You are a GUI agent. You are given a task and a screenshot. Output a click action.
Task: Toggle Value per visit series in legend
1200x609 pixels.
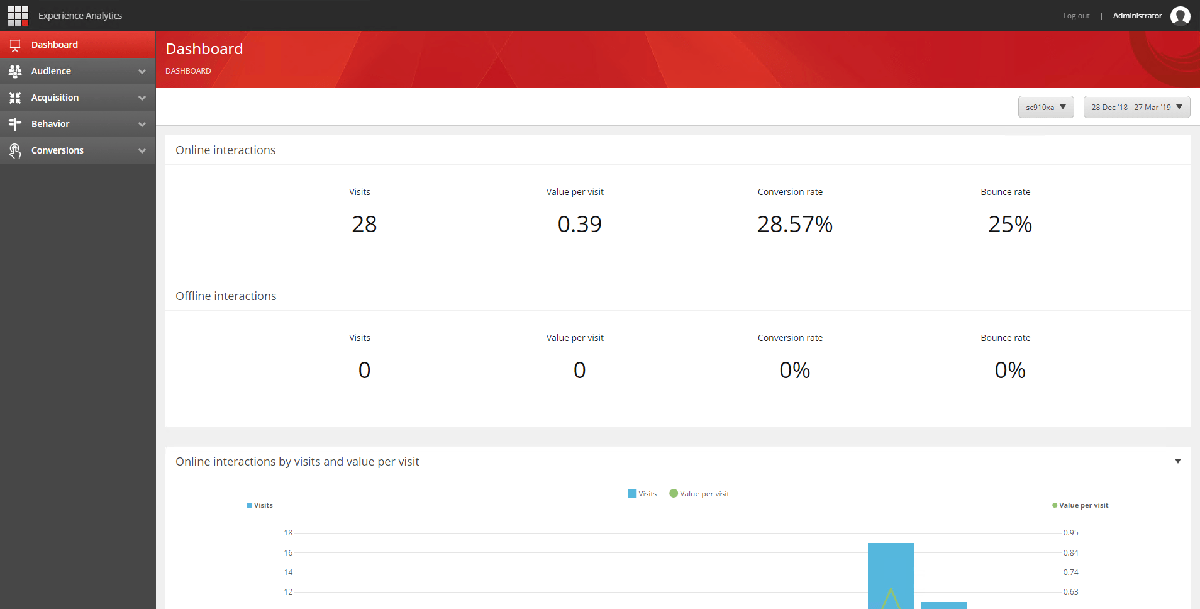(x=699, y=493)
